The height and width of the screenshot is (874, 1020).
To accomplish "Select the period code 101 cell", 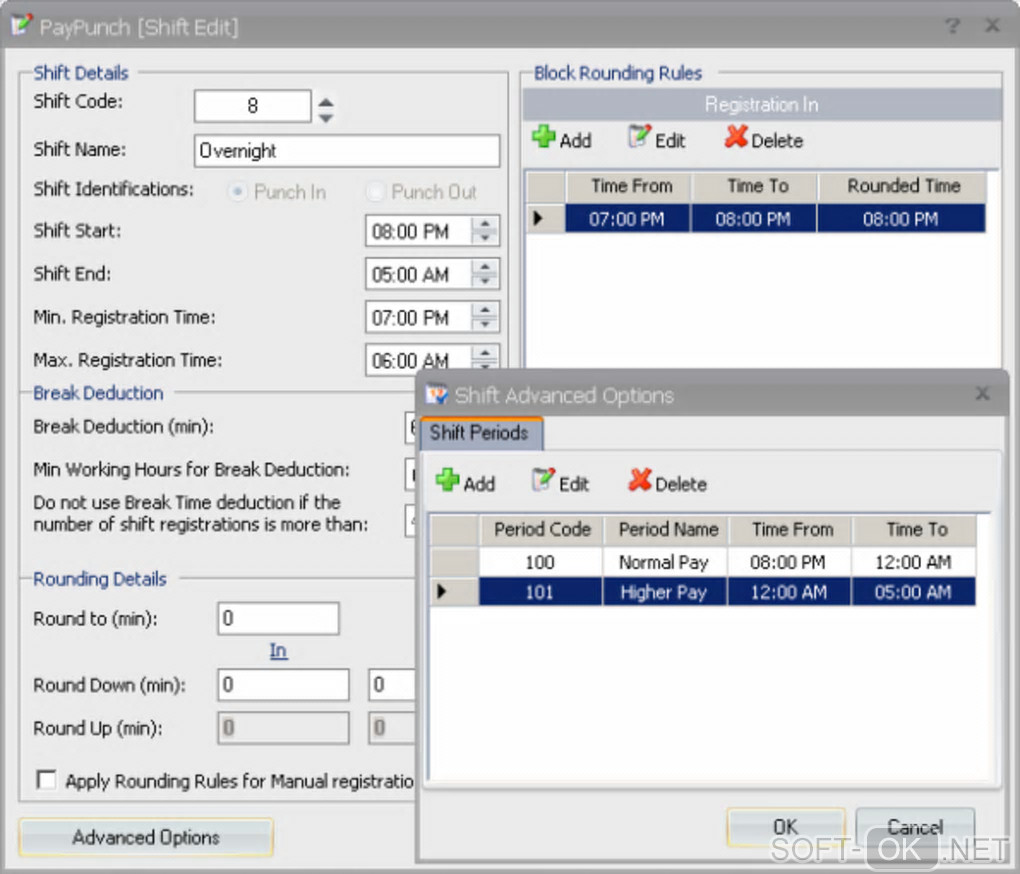I will [541, 592].
